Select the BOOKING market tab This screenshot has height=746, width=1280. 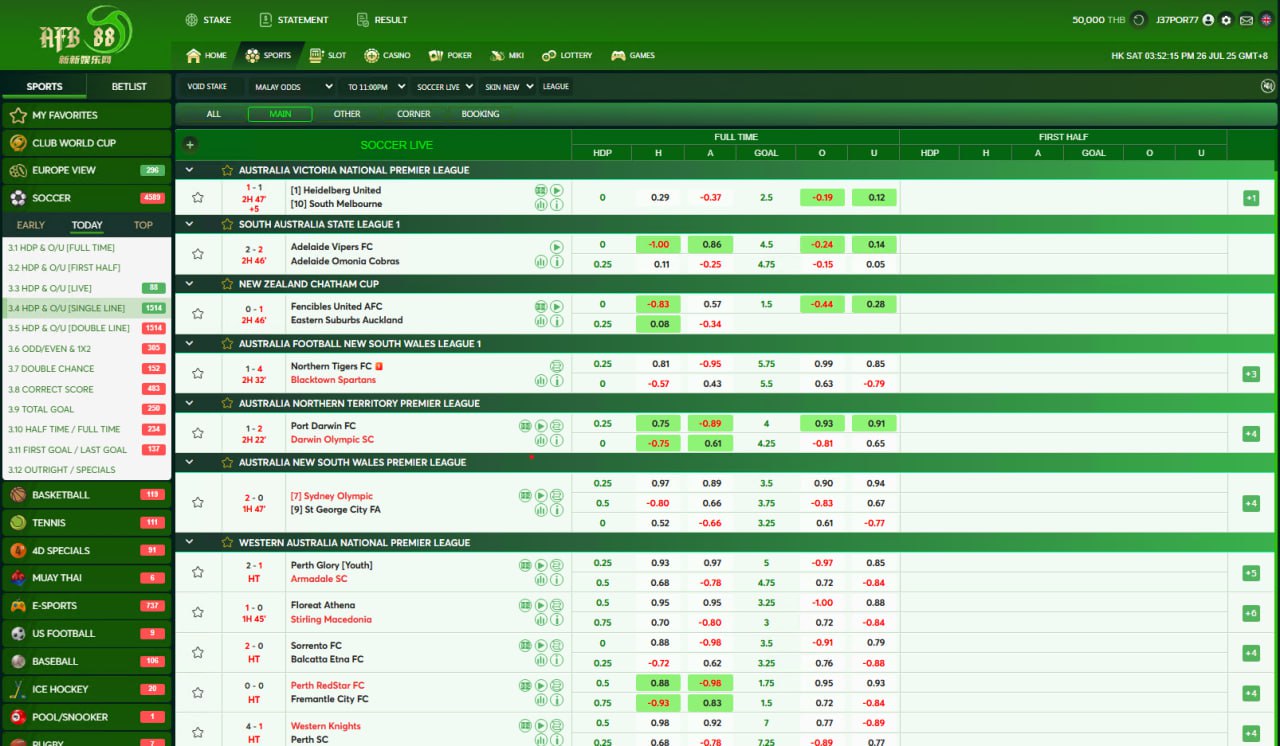click(x=480, y=114)
